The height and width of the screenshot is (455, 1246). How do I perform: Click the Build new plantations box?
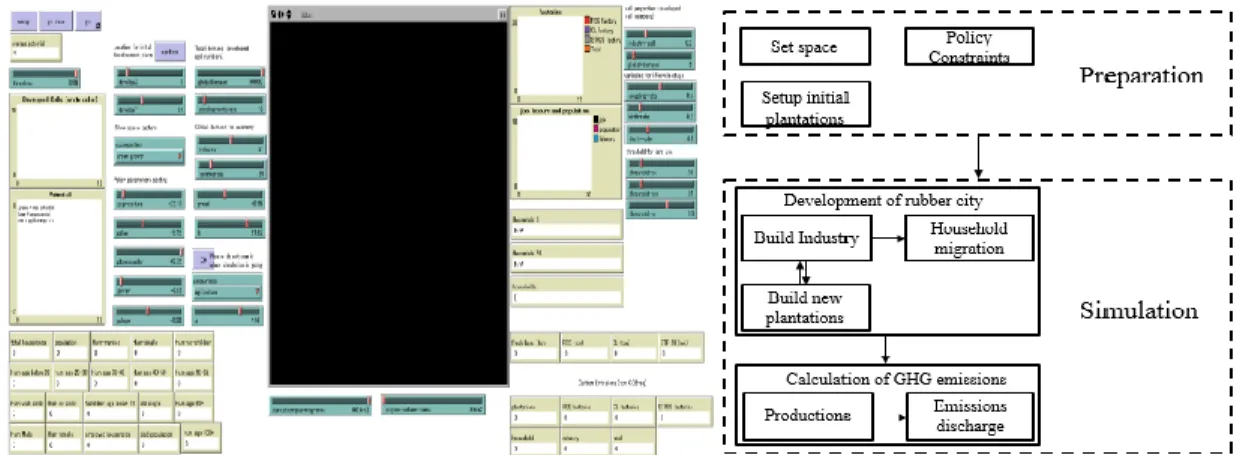click(808, 308)
